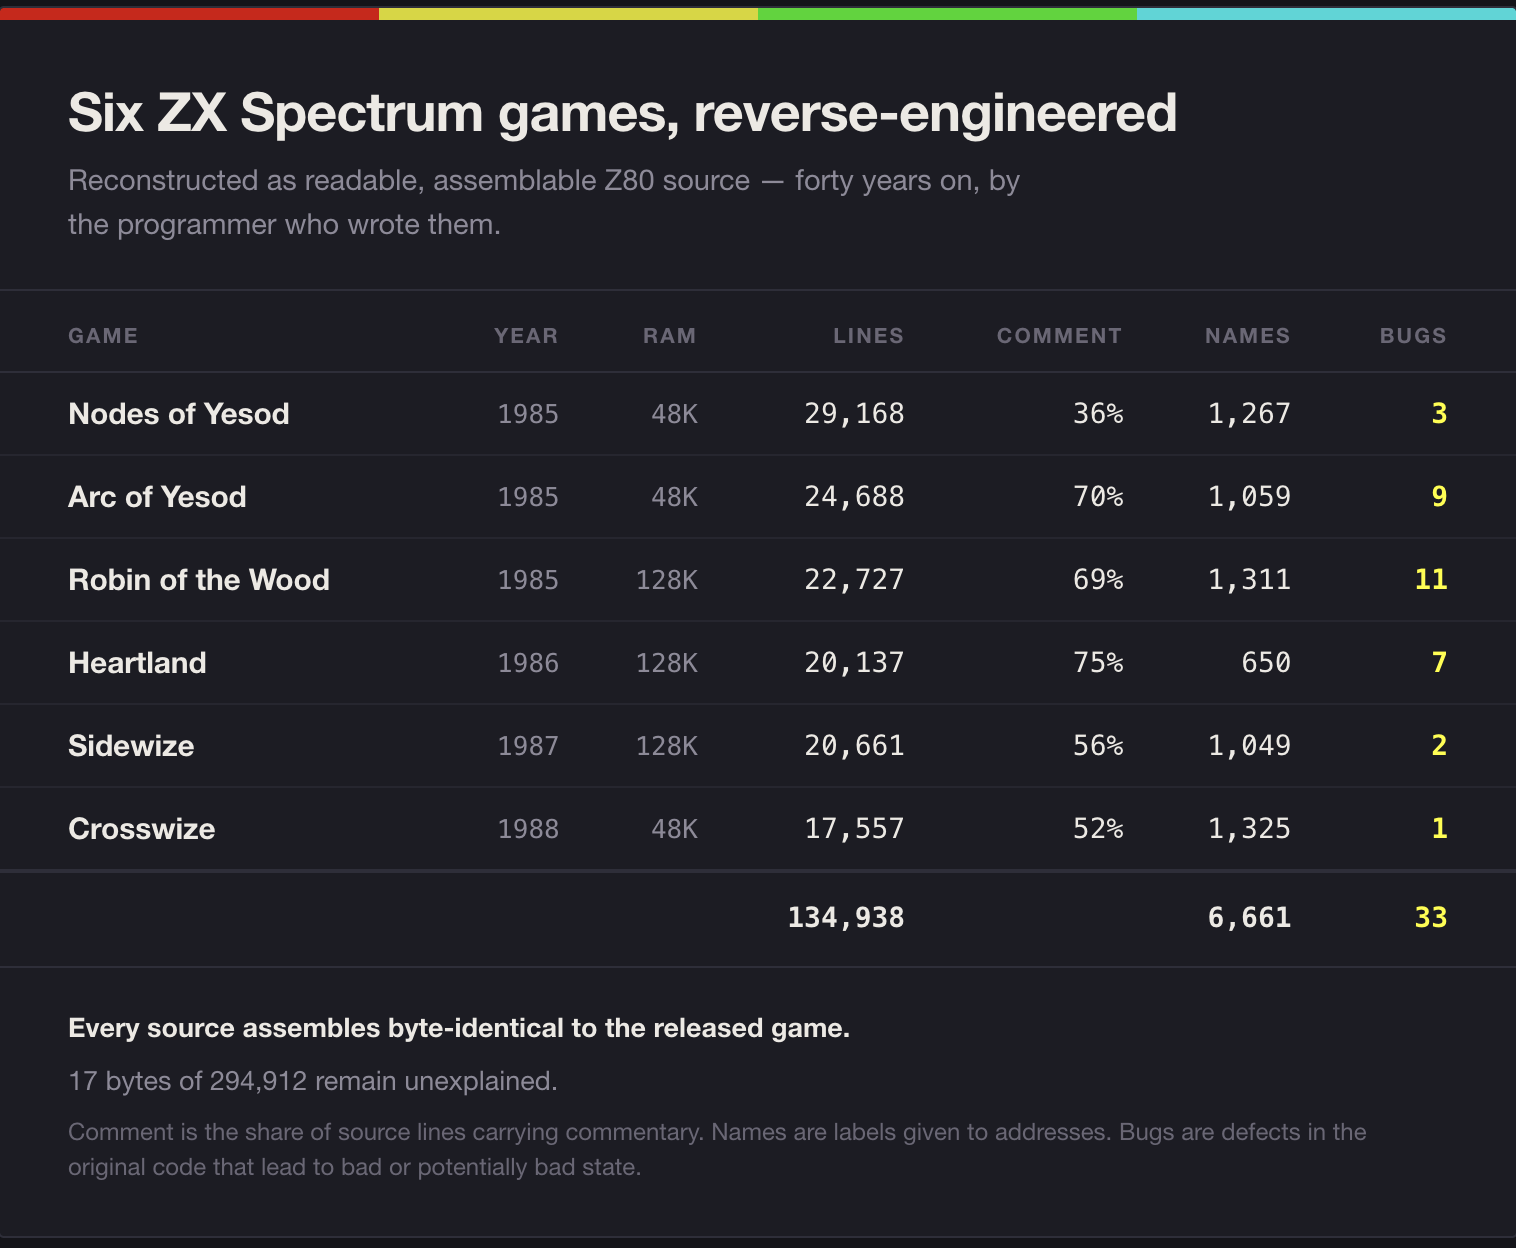1516x1248 pixels.
Task: Sort by the NAMES column header
Action: 1247,336
